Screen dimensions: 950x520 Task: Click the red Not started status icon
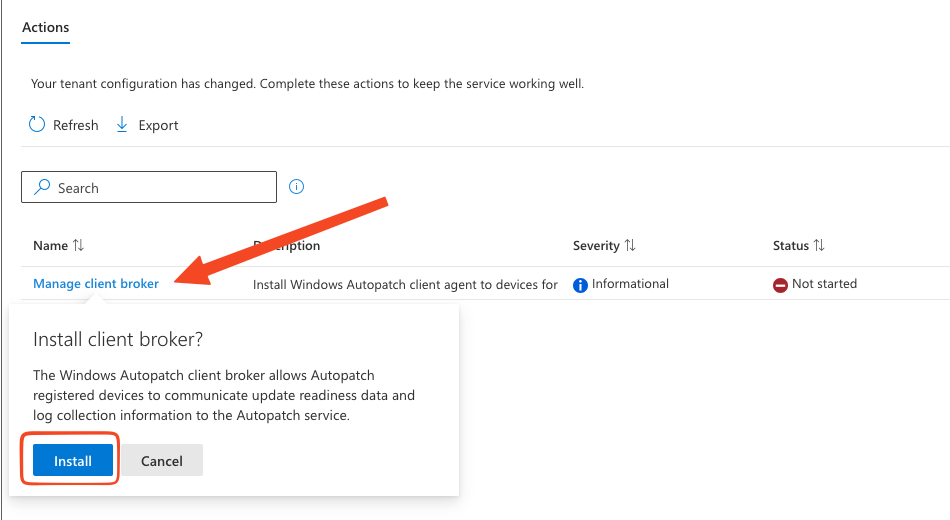[780, 285]
